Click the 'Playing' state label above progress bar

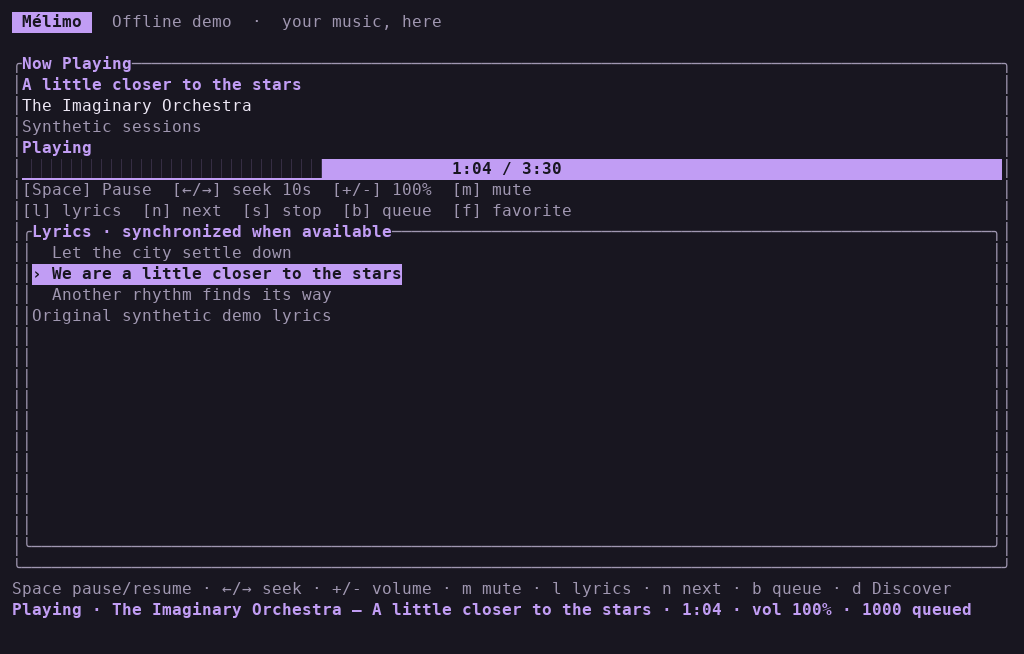[57, 148]
